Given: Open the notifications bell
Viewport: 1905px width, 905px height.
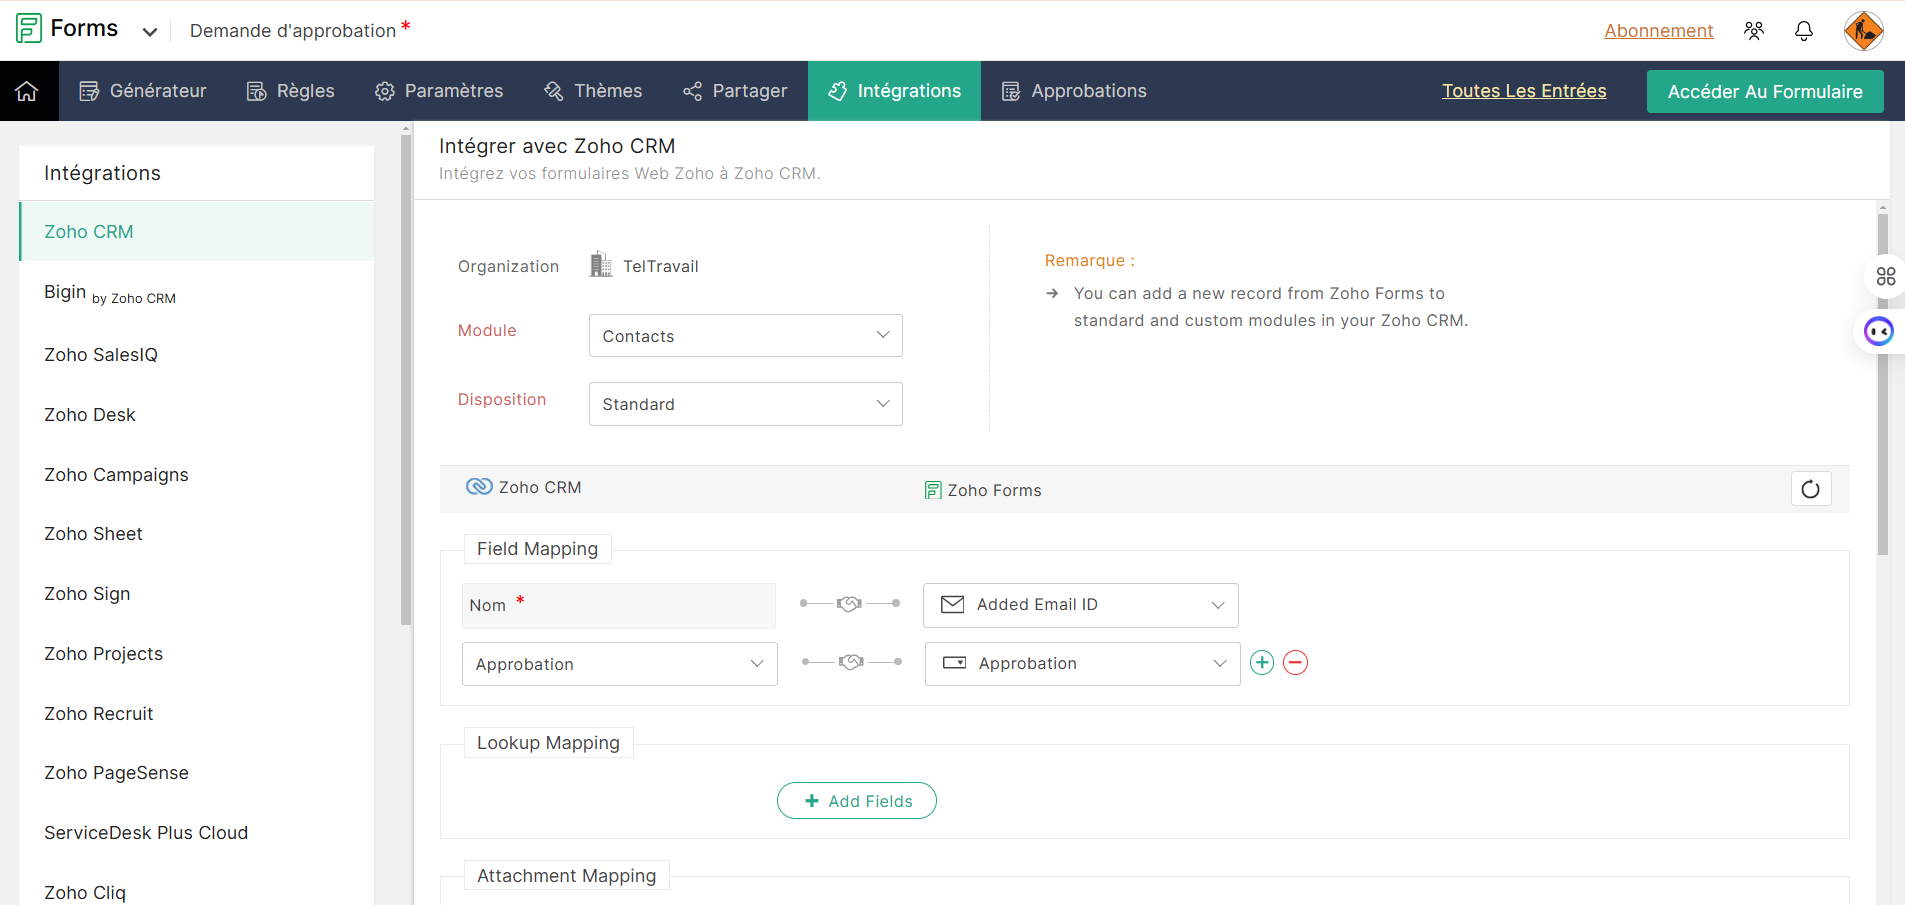Looking at the screenshot, I should (x=1803, y=31).
